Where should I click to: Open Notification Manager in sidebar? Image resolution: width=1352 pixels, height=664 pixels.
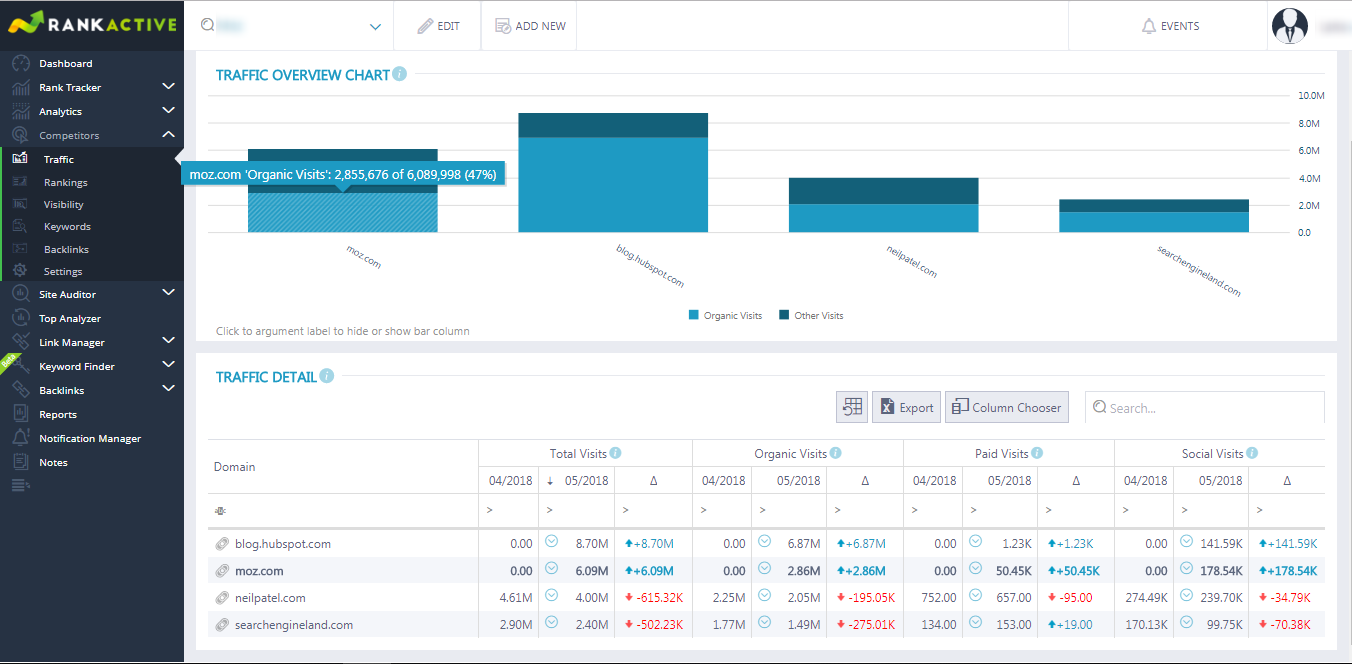[x=90, y=439]
